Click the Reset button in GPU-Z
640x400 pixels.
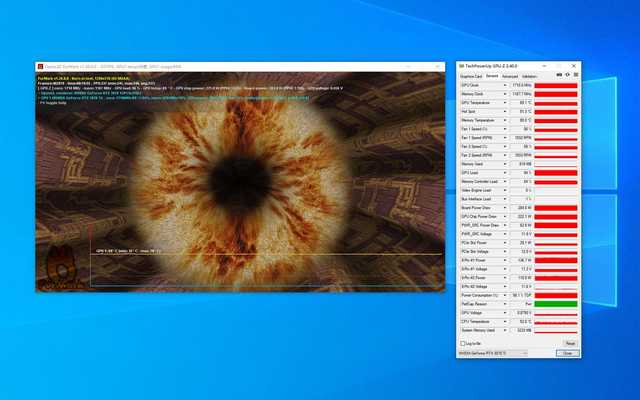click(x=570, y=344)
